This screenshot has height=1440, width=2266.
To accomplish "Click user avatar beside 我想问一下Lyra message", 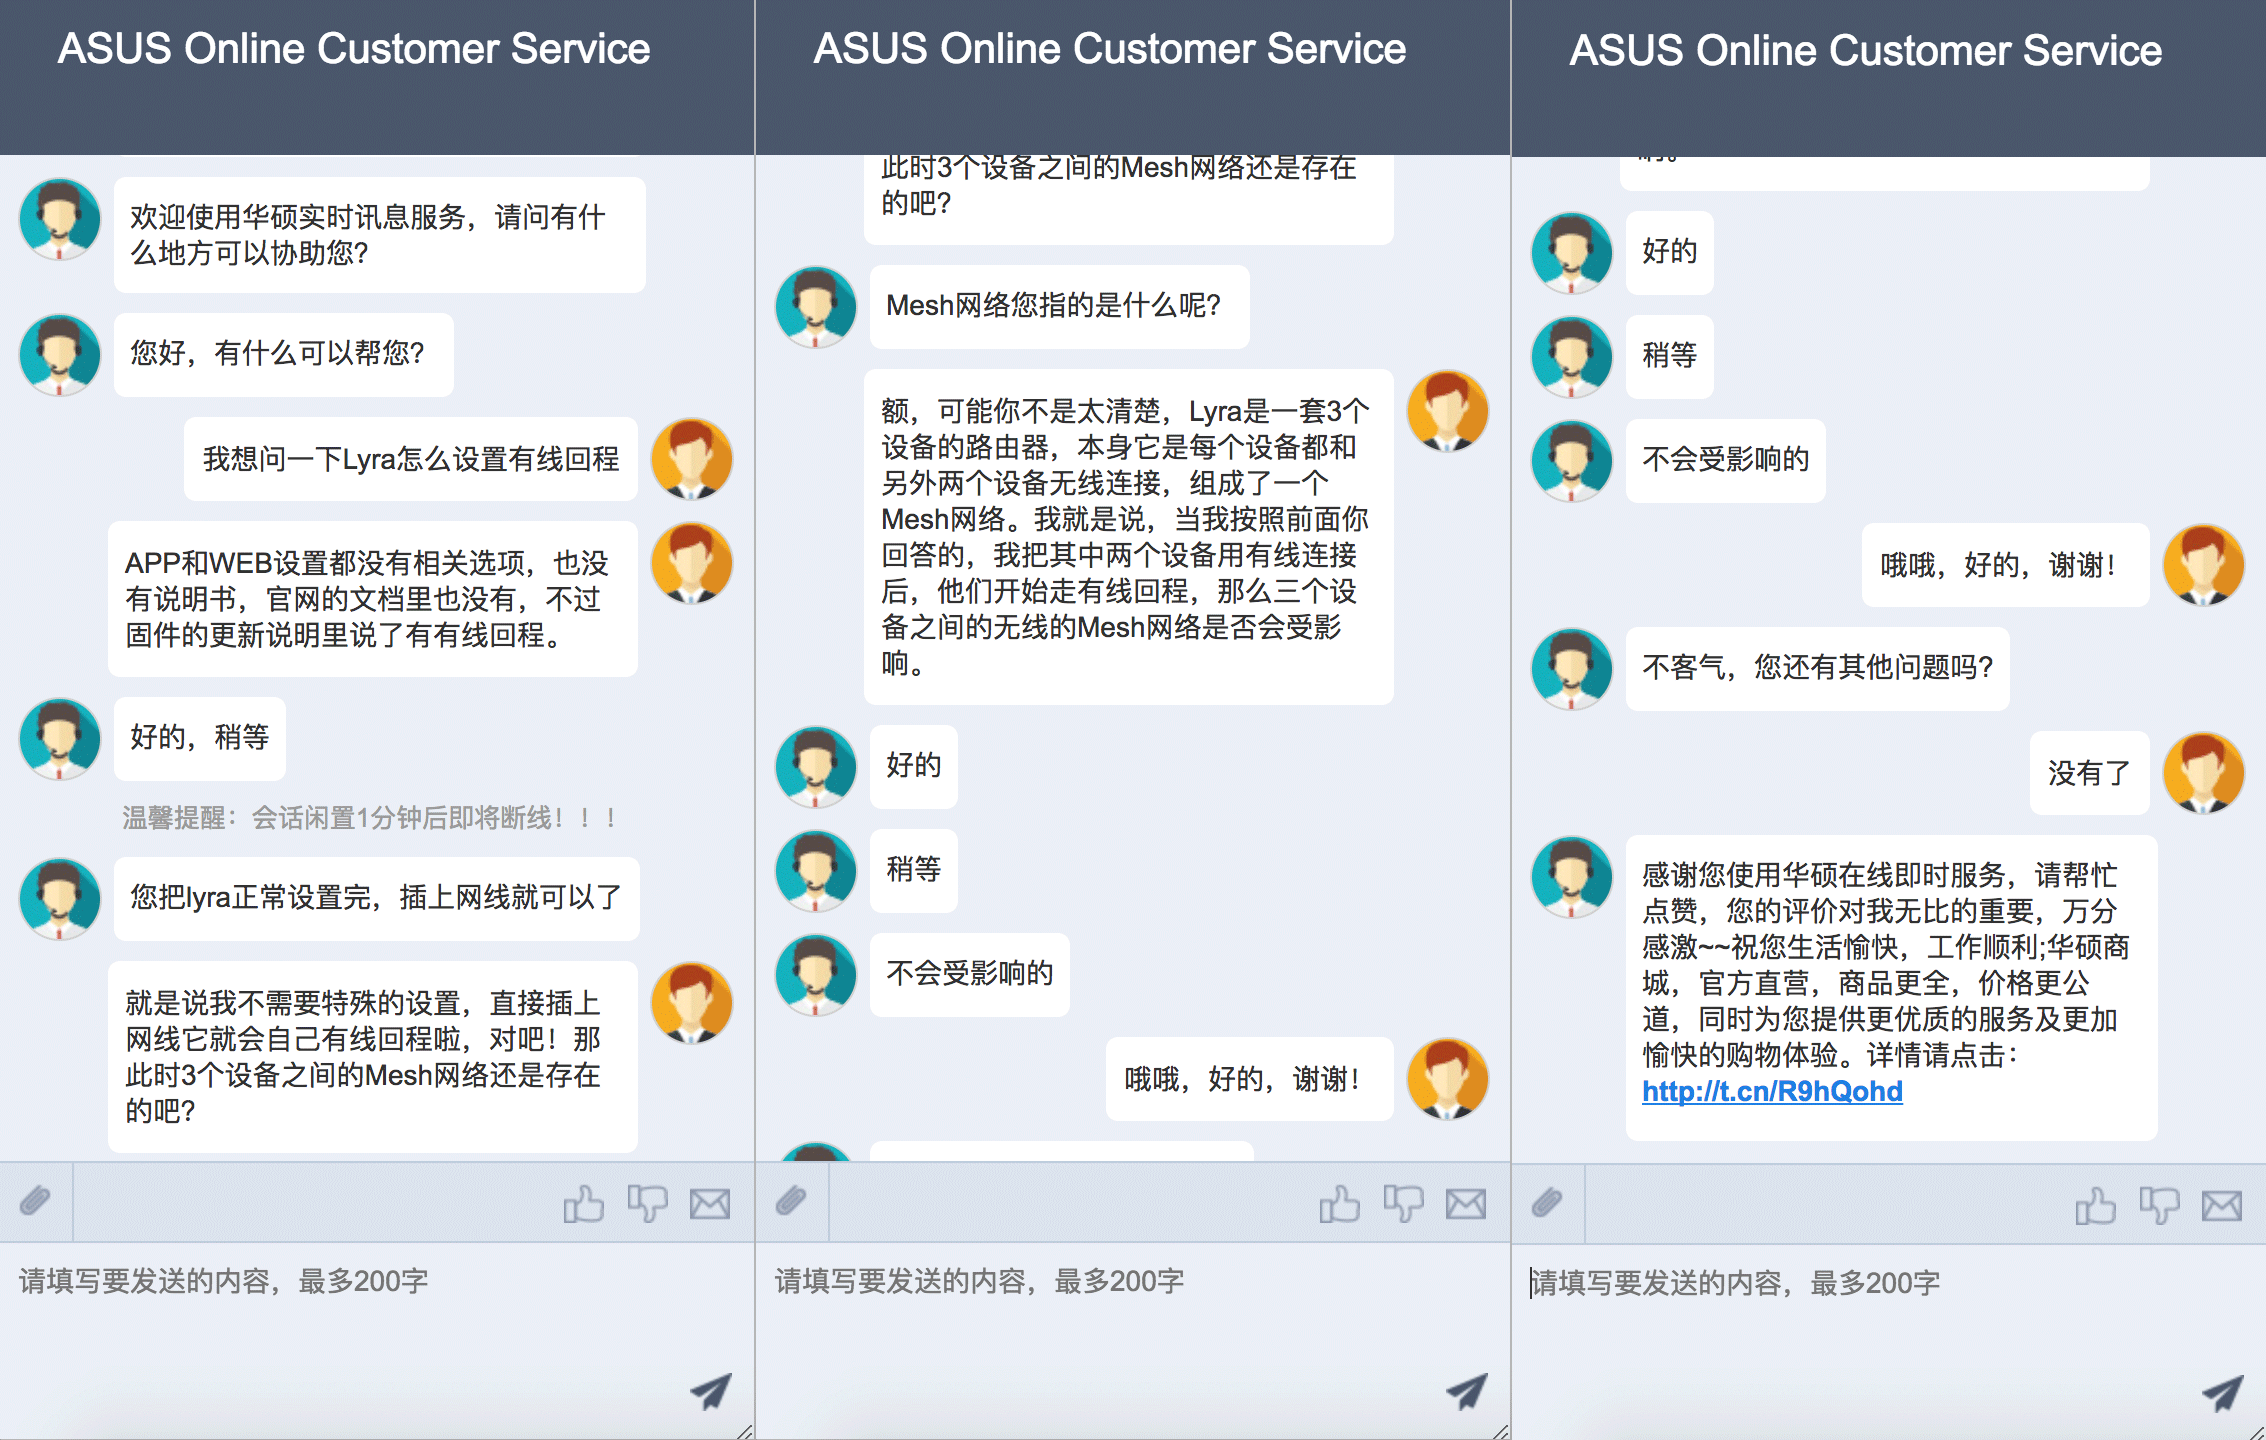I will coord(692,459).
